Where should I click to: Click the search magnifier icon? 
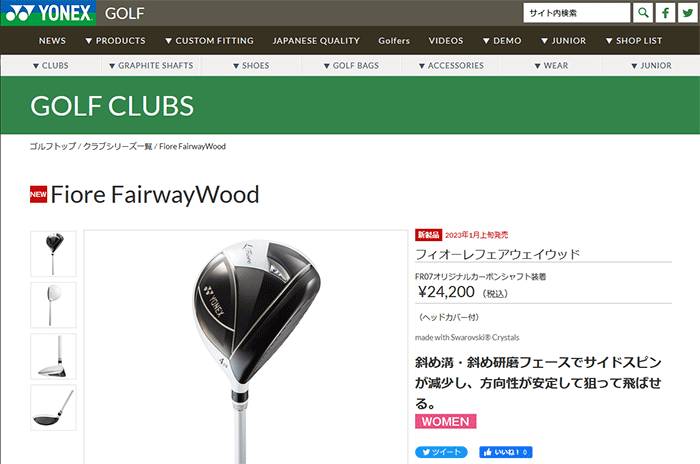coord(643,13)
